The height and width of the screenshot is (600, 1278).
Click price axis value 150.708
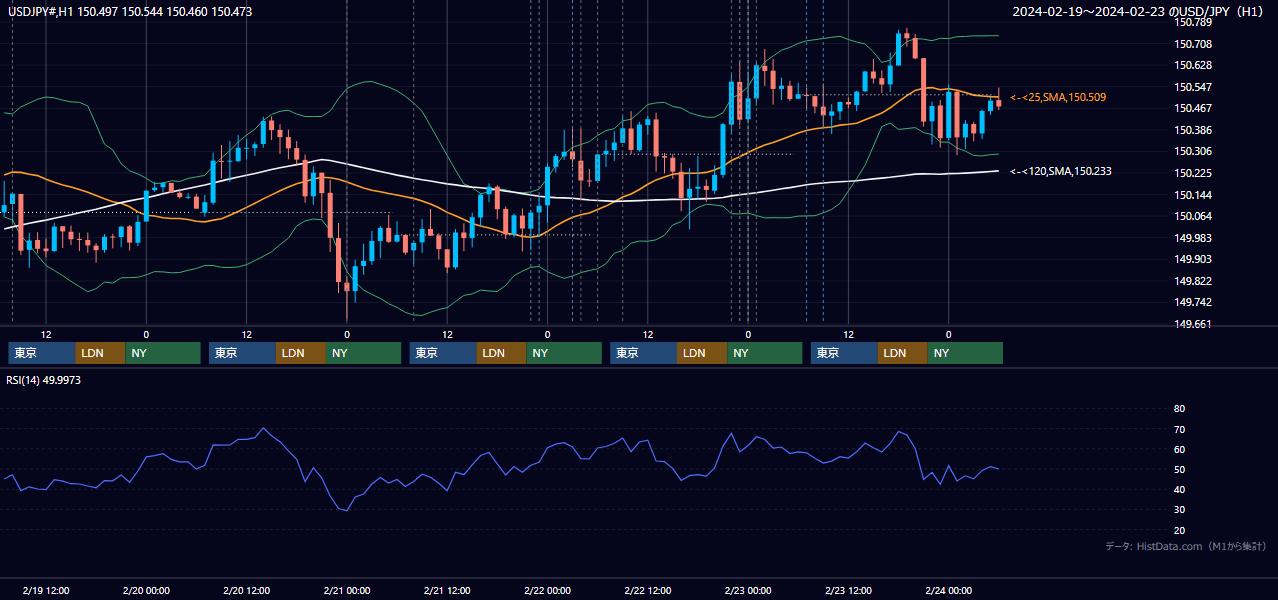click(1193, 44)
